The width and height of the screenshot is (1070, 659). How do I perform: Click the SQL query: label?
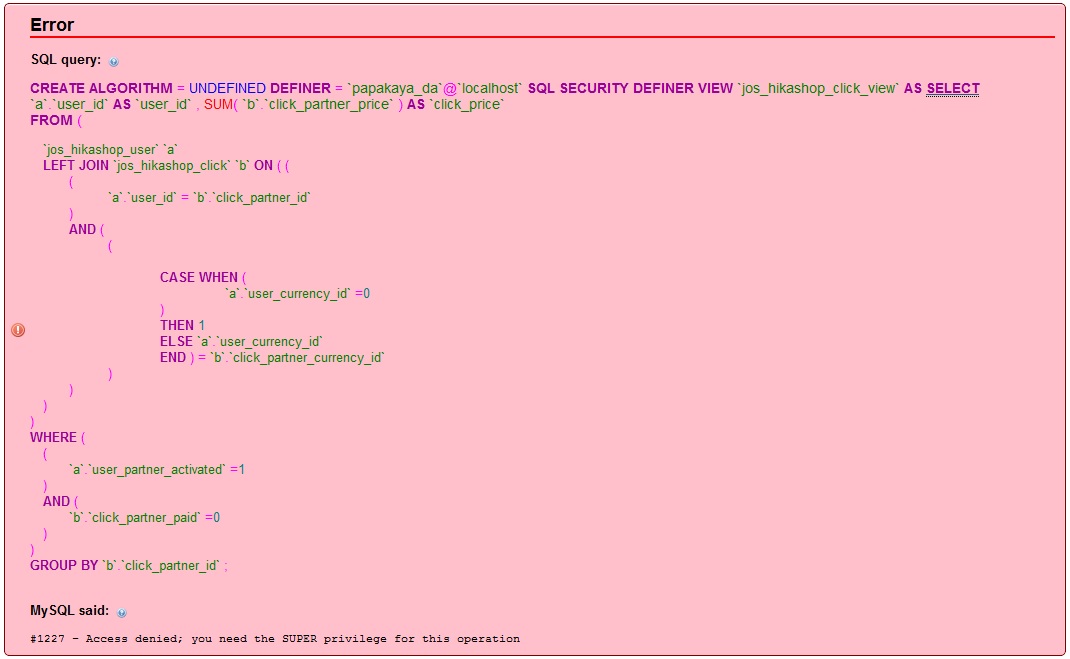(66, 60)
